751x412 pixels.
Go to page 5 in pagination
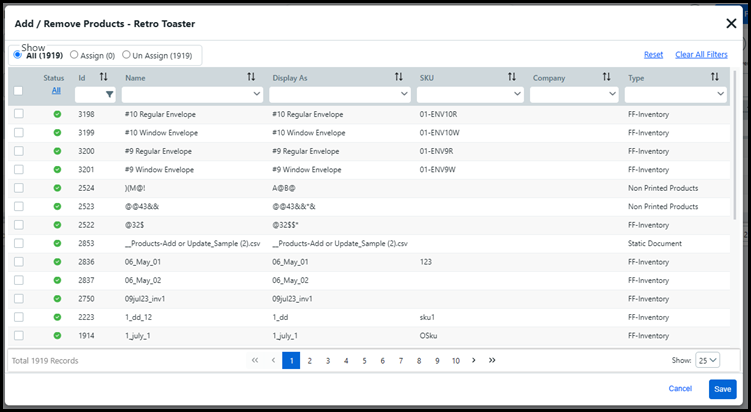tap(364, 360)
